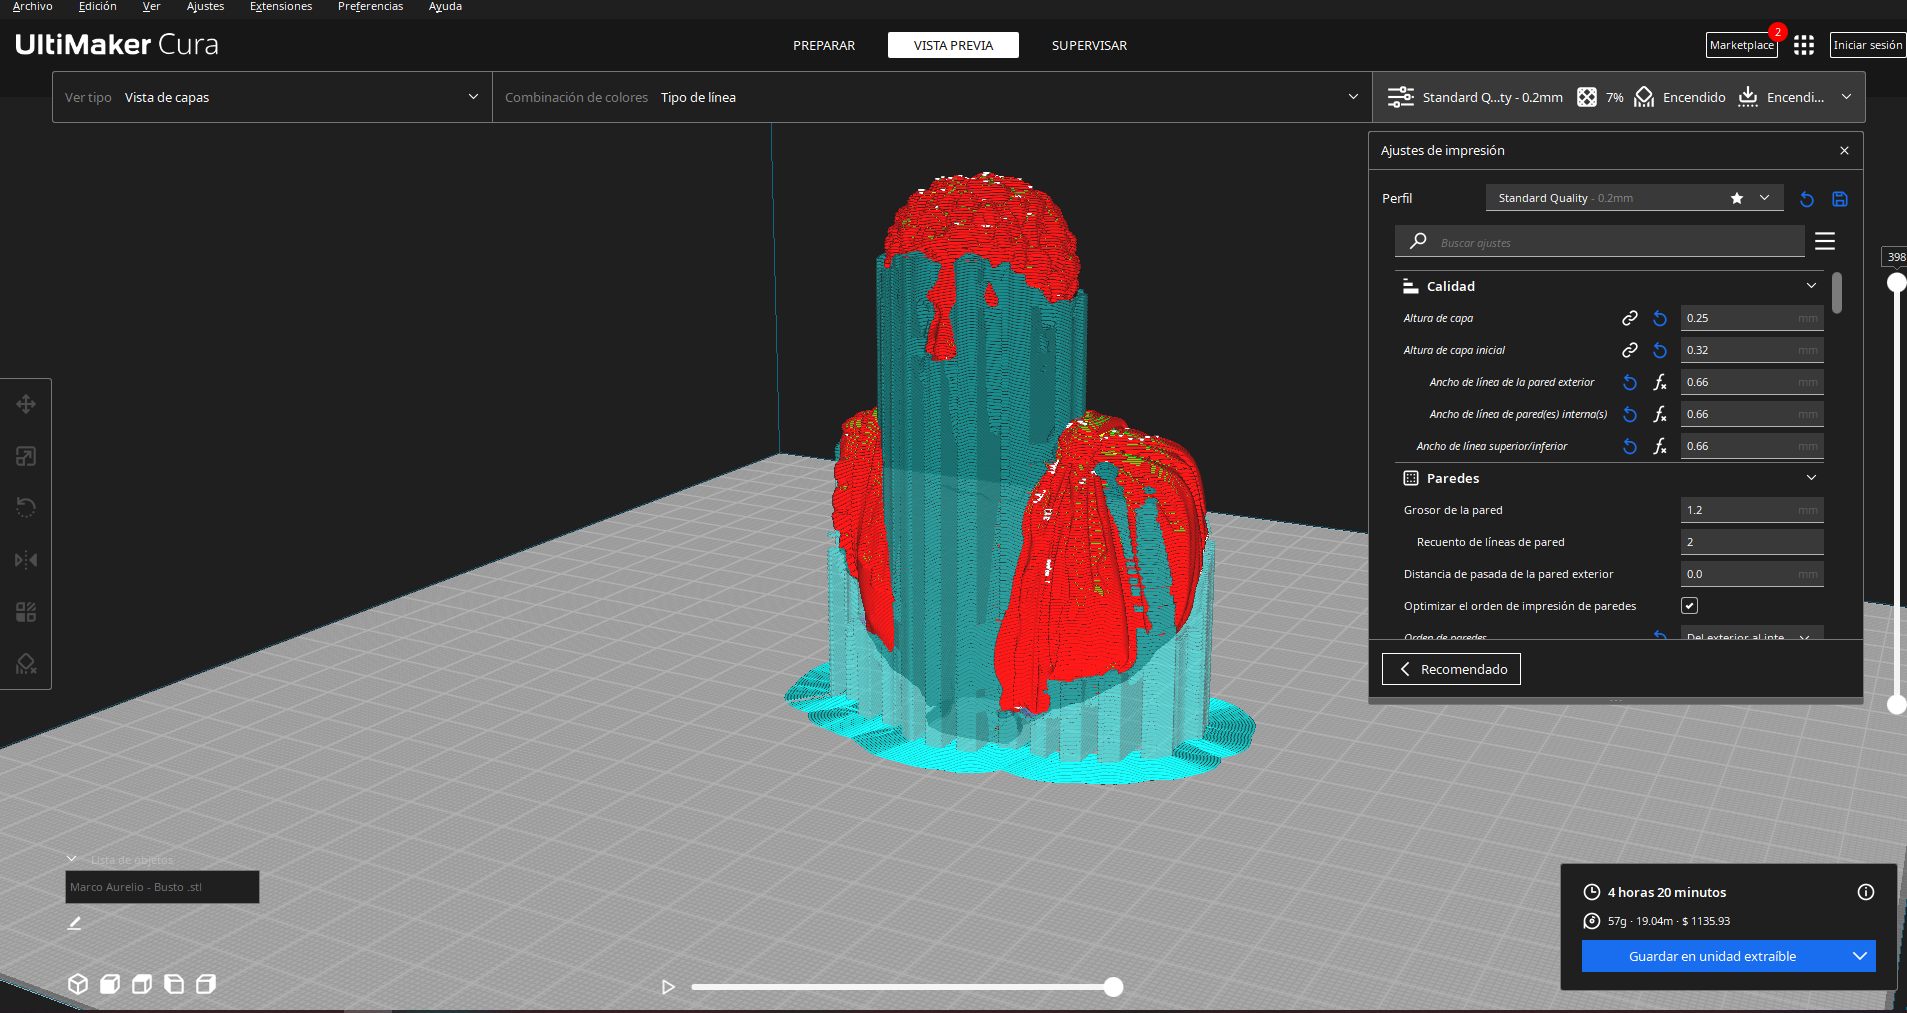The width and height of the screenshot is (1907, 1013).
Task: Collapse the Lista de objetos chevron
Action: click(72, 859)
